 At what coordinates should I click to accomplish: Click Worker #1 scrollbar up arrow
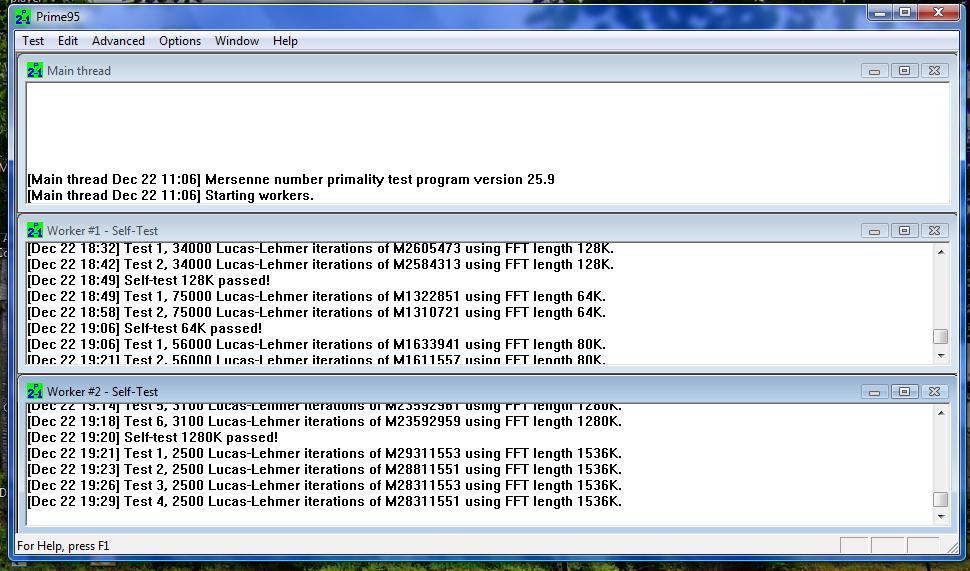(x=941, y=252)
